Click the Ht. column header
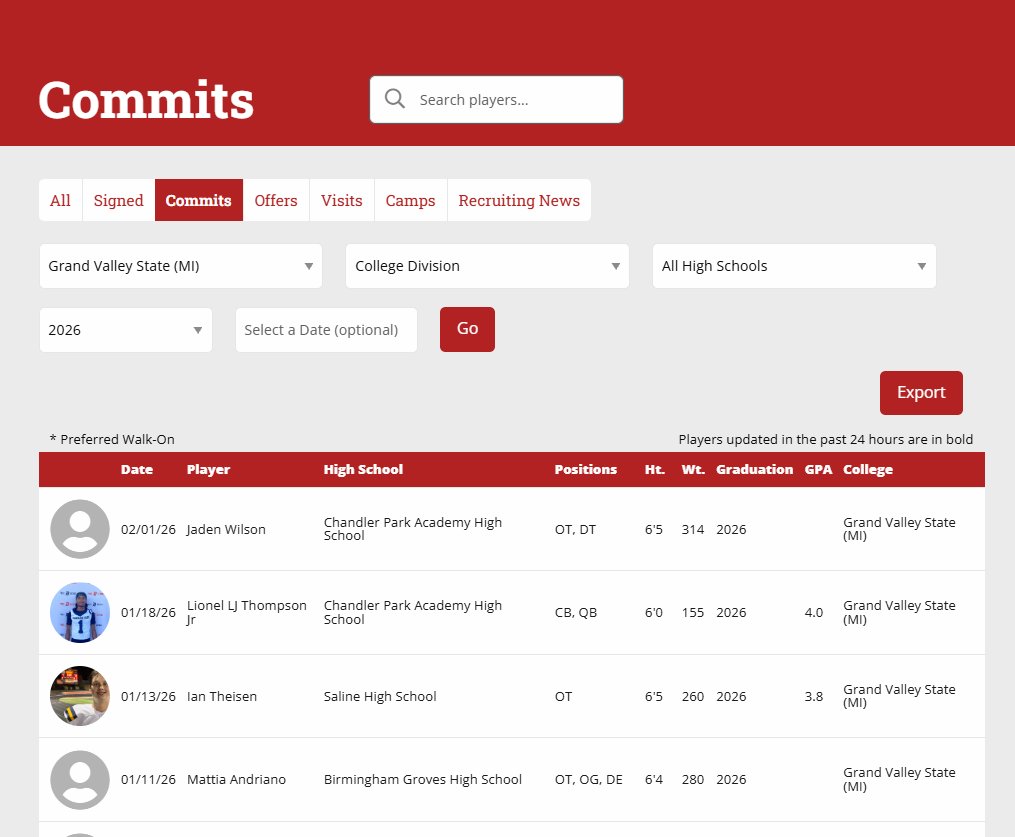The width and height of the screenshot is (1015, 837). pyautogui.click(x=654, y=469)
